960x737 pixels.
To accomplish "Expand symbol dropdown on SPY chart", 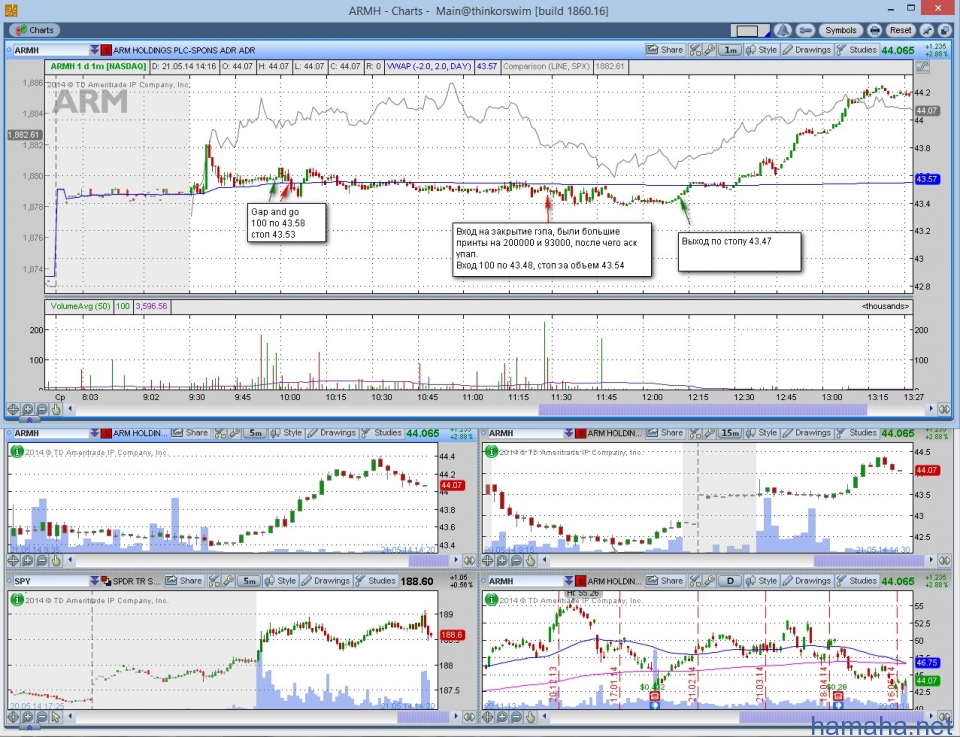I will point(94,581).
